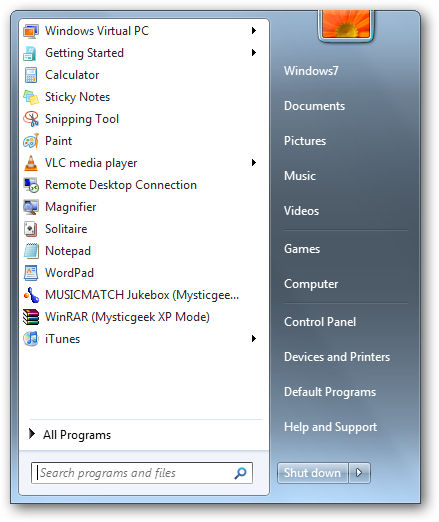This screenshot has height=522, width=439.
Task: Expand the iTunes jump list arrow
Action: 254,339
